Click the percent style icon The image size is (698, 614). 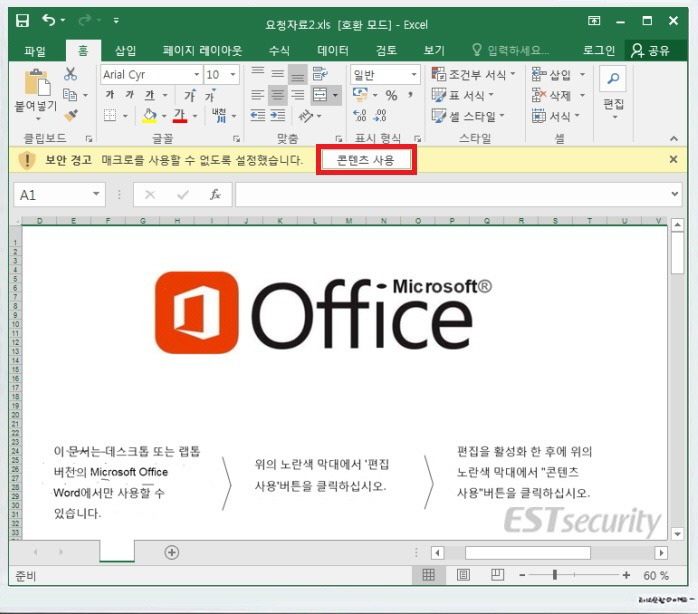click(x=391, y=95)
